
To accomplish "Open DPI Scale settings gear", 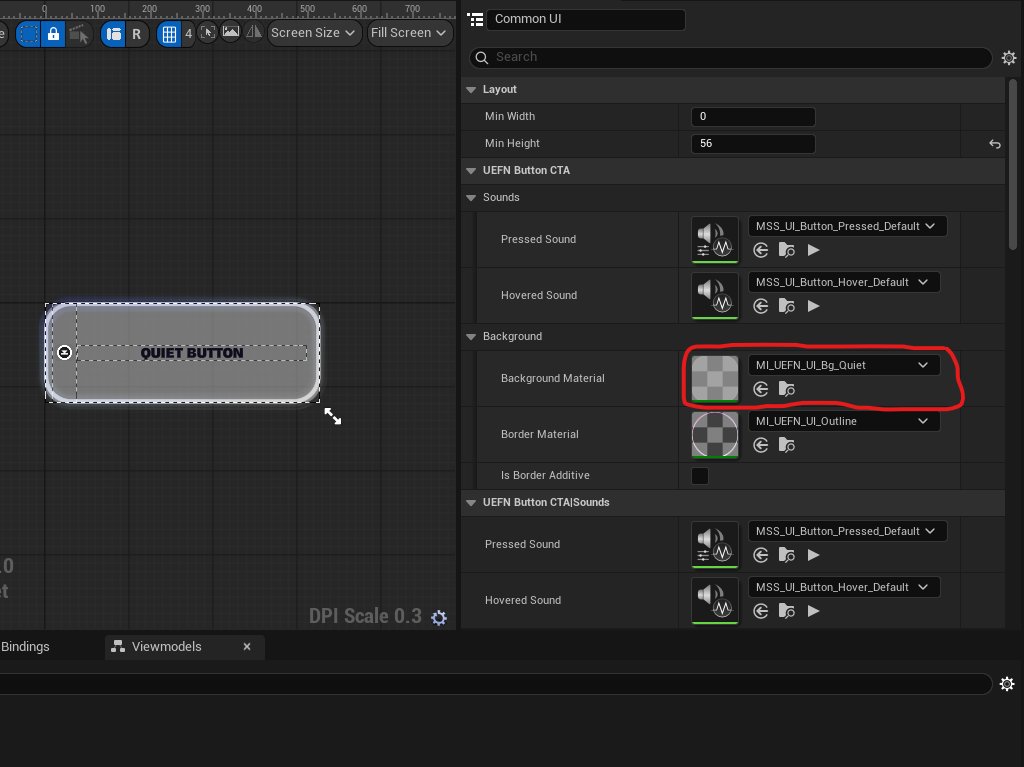I will (x=439, y=617).
